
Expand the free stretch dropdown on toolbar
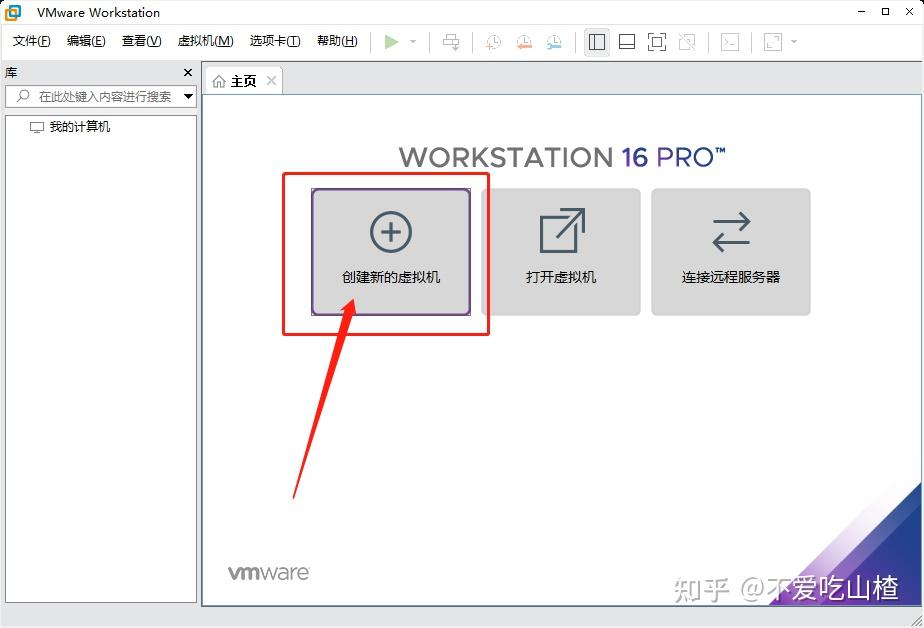coord(793,42)
